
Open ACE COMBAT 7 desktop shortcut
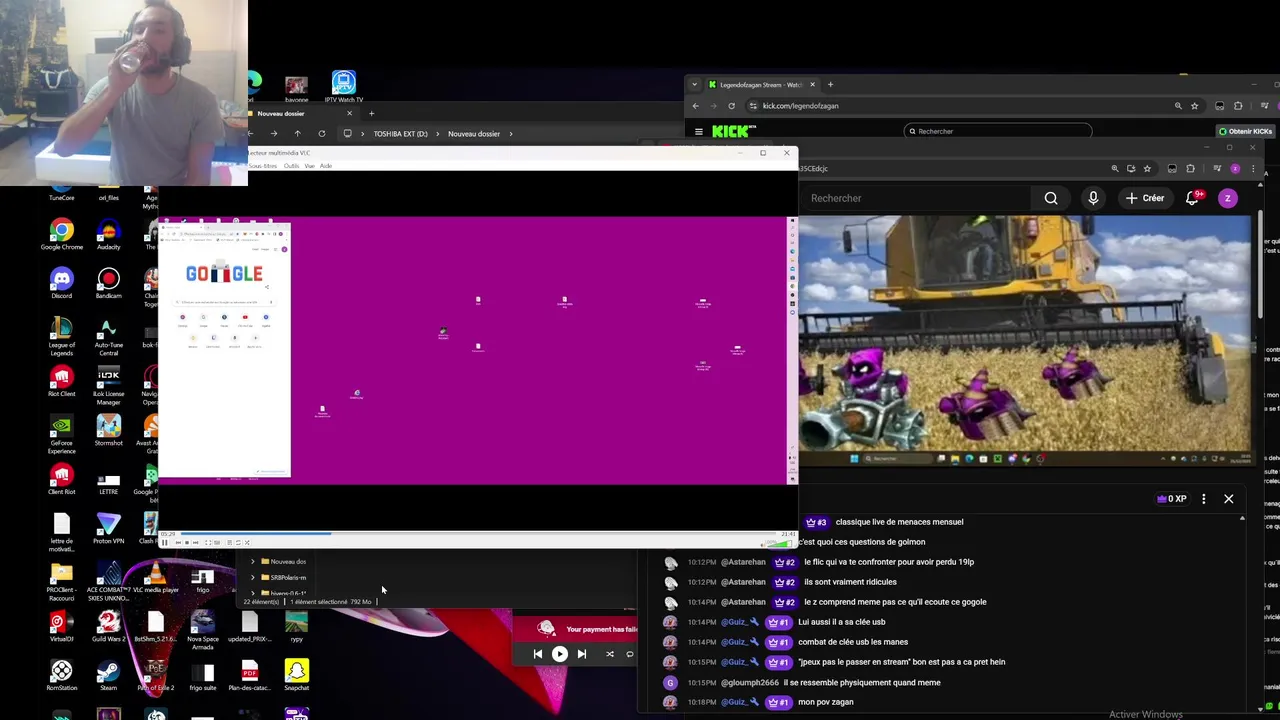pyautogui.click(x=109, y=582)
